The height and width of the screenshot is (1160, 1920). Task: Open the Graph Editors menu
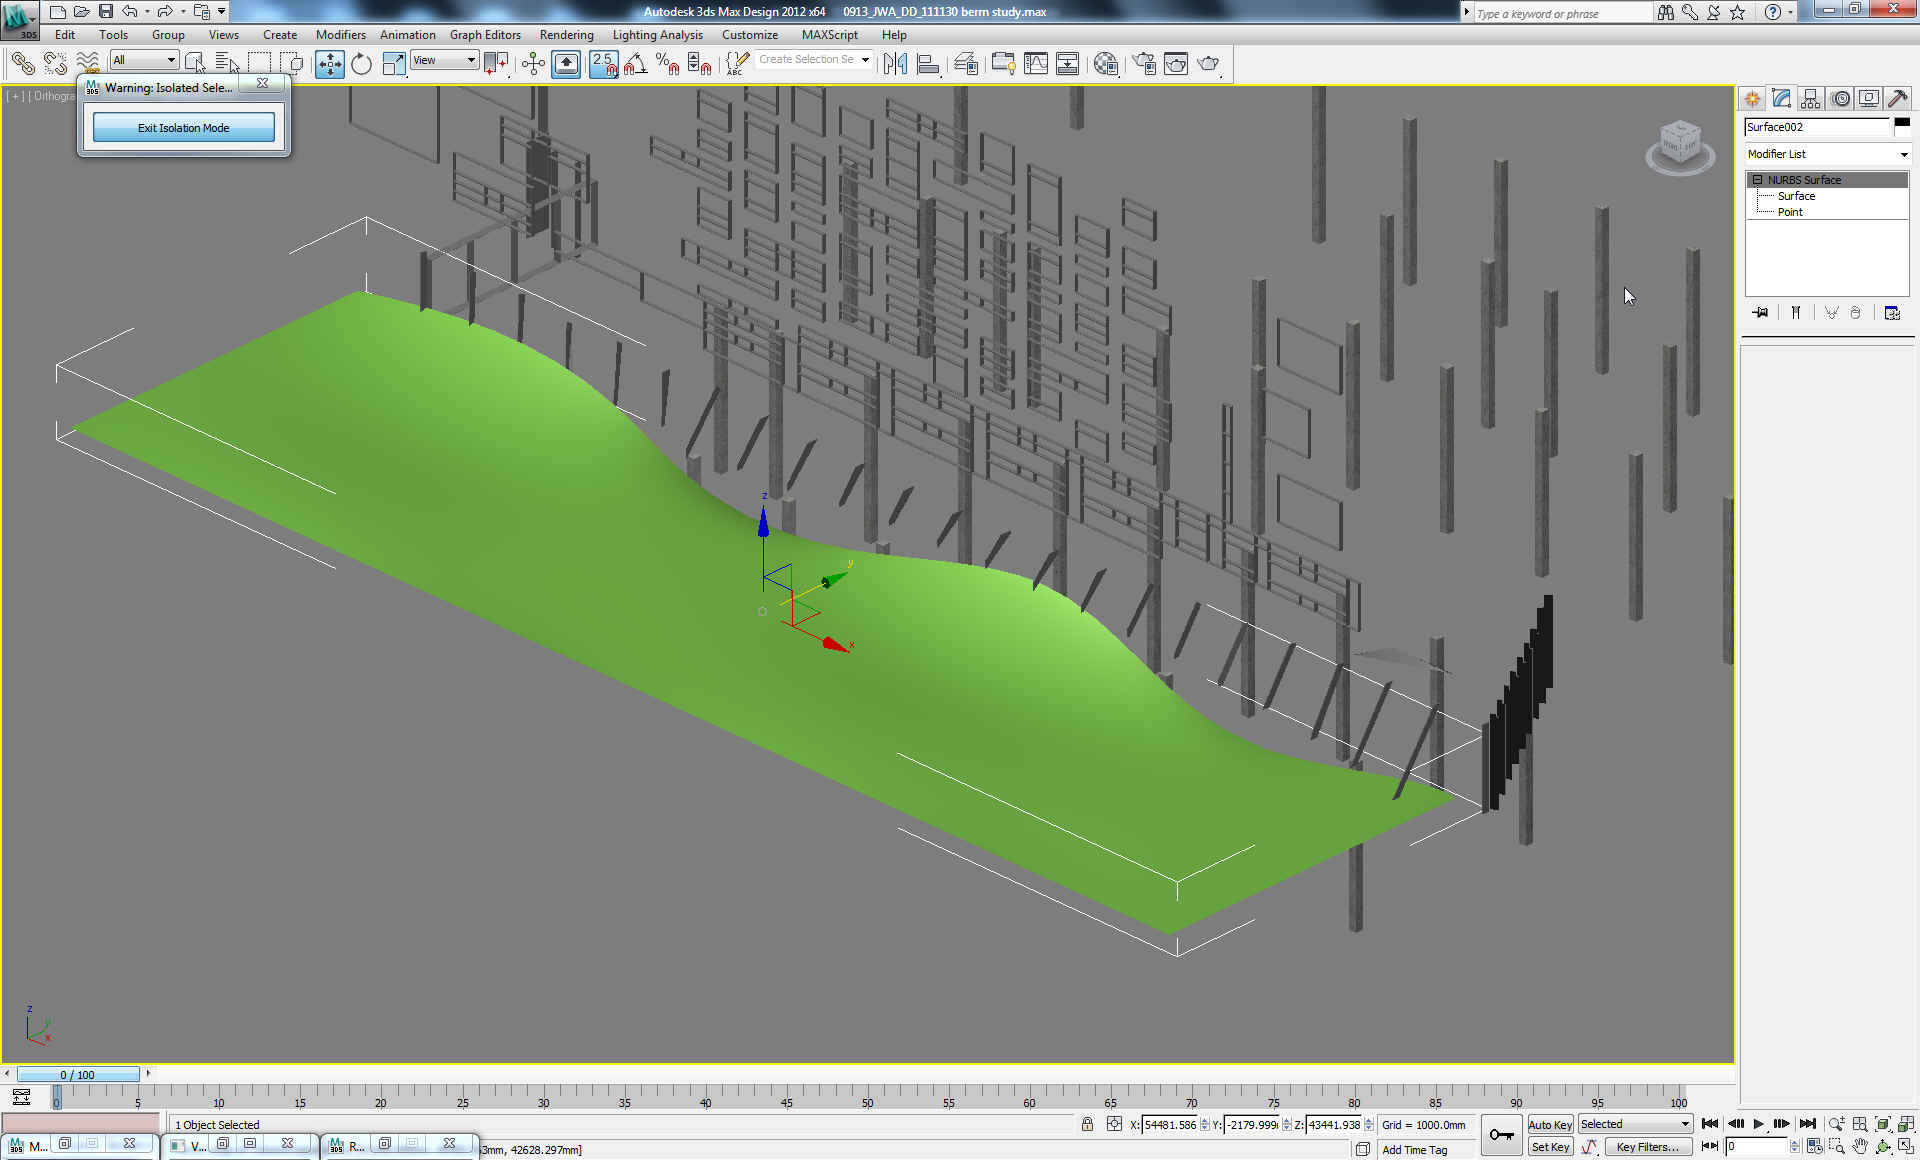tap(485, 35)
